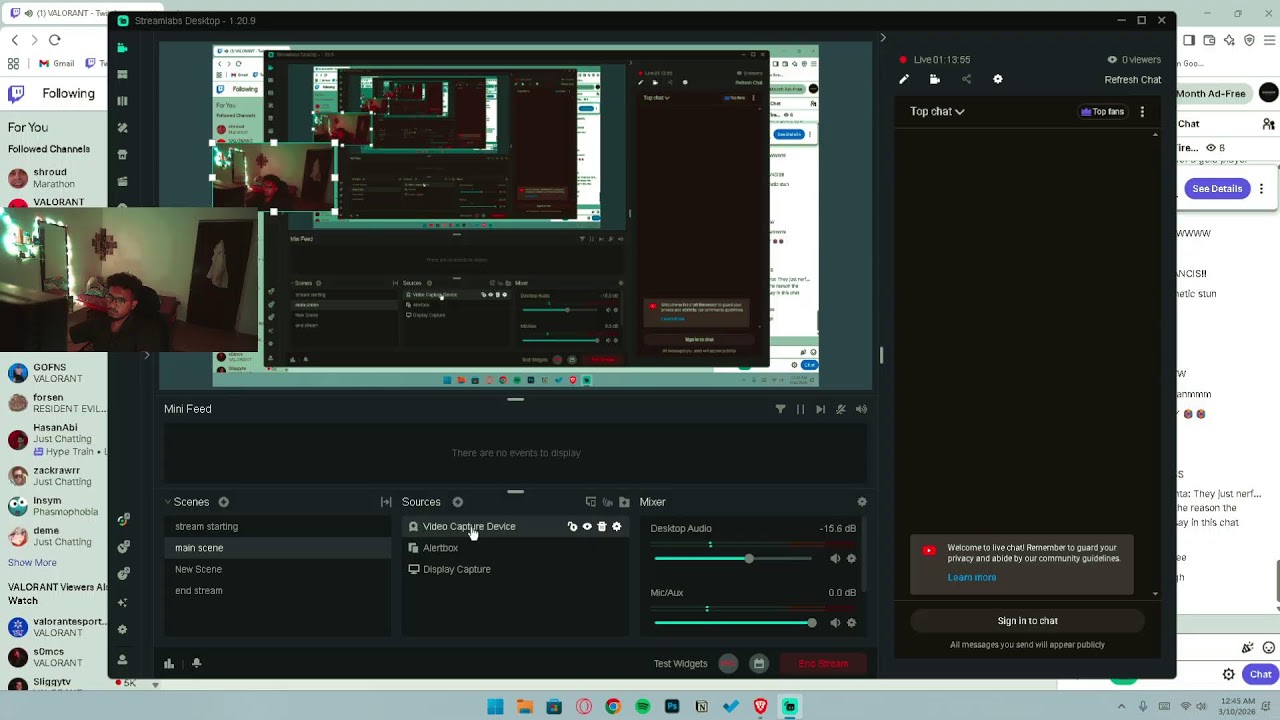Collapse the Scenes collection chevron
Viewport: 1280px width, 720px height.
point(169,502)
